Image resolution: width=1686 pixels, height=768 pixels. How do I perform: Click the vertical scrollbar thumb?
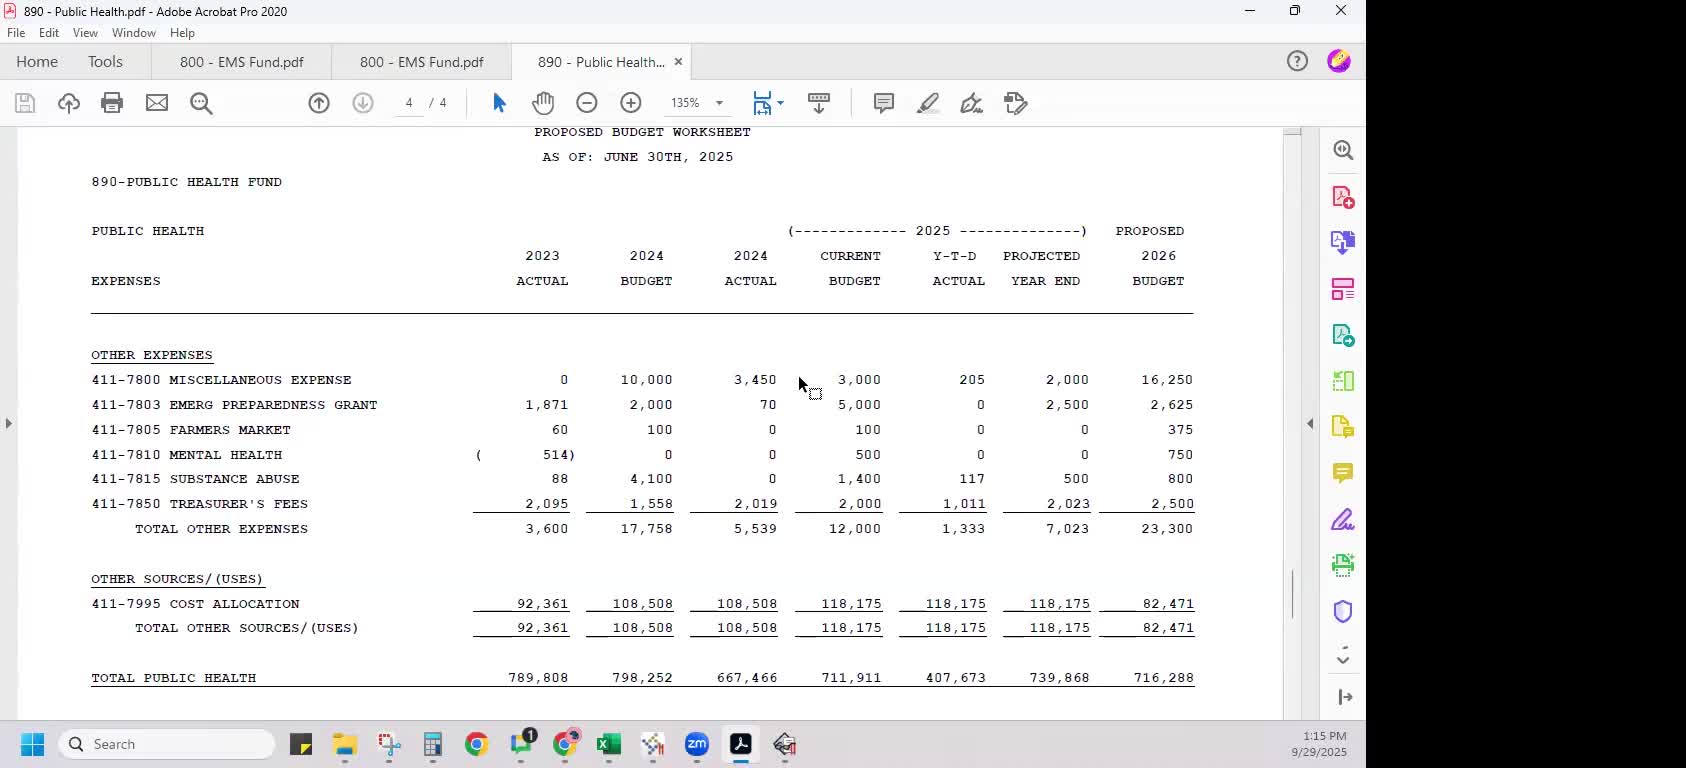pos(1292,594)
